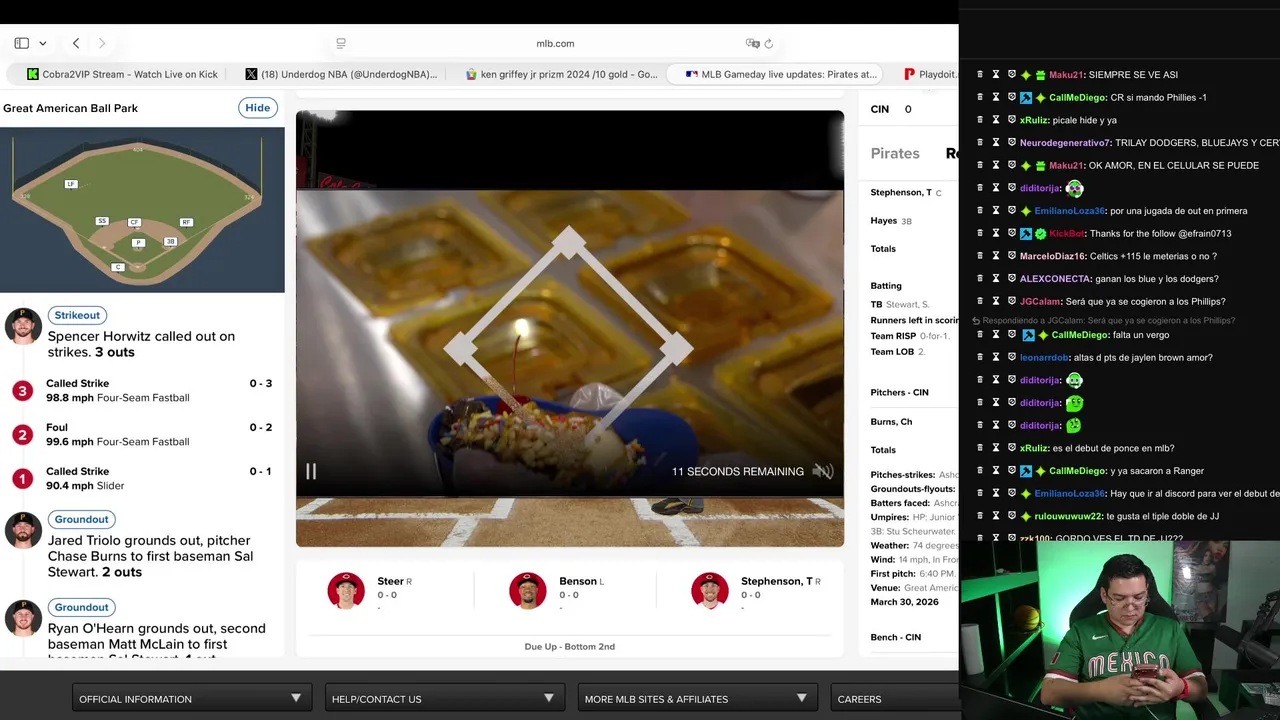Switch to the ken griffey jr prizm tab
Image resolution: width=1280 pixels, height=720 pixels.
562,74
